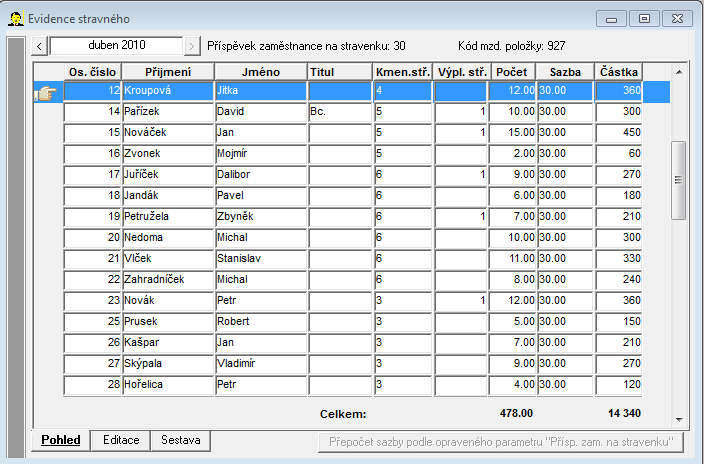
Task: Click the personal number cell '21'
Action: pos(92,259)
